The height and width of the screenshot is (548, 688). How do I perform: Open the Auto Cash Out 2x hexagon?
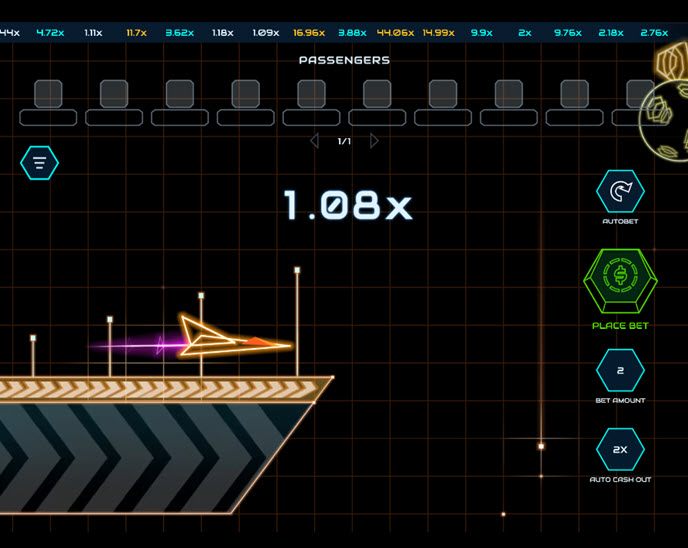pos(620,450)
